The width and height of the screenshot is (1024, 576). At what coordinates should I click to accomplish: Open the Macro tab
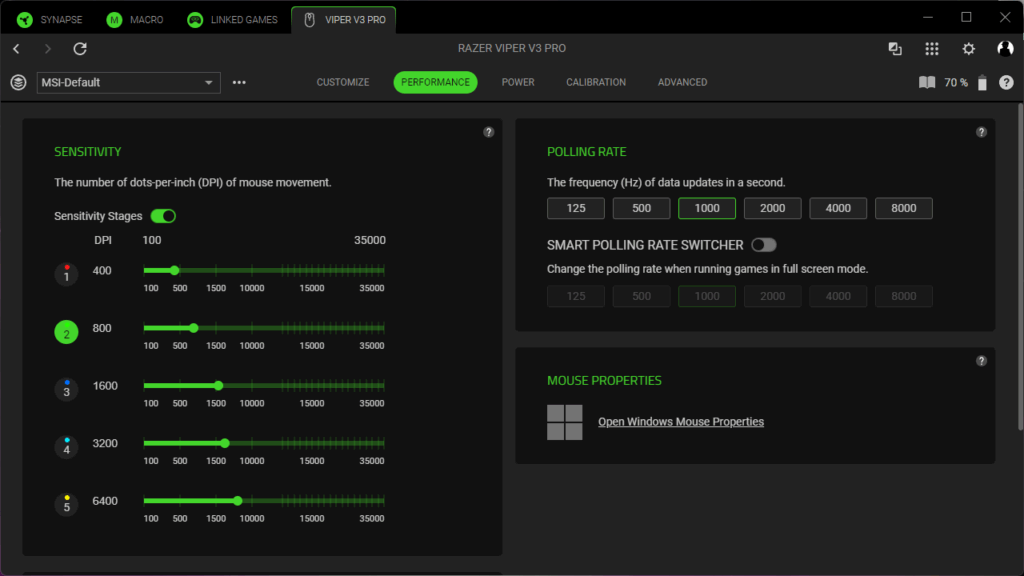(x=135, y=19)
